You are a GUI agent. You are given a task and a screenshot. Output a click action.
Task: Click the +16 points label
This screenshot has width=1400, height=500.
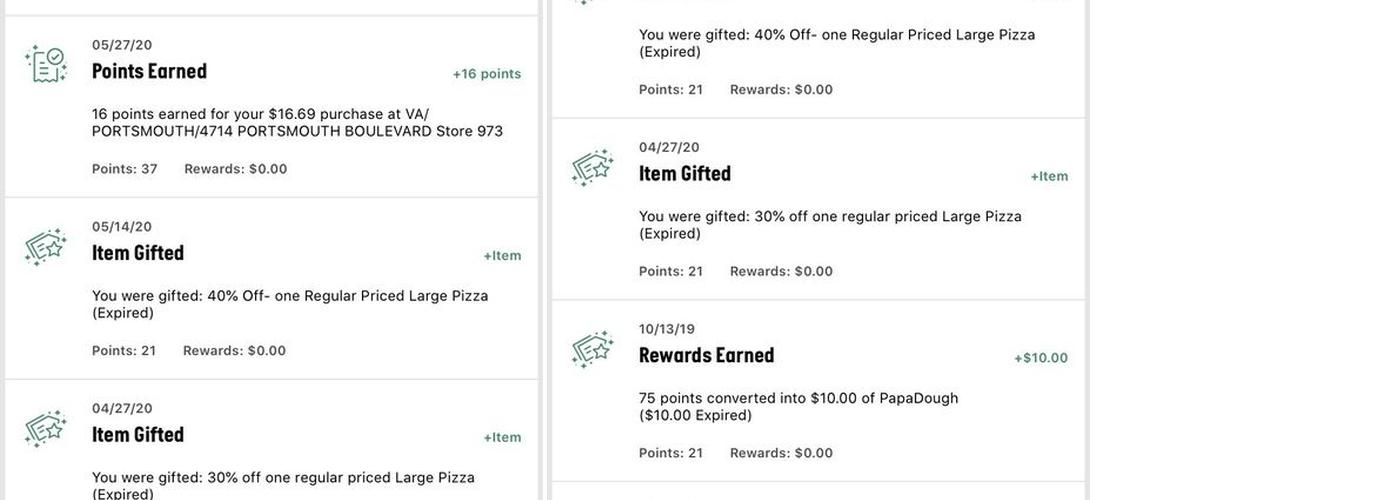pyautogui.click(x=487, y=74)
